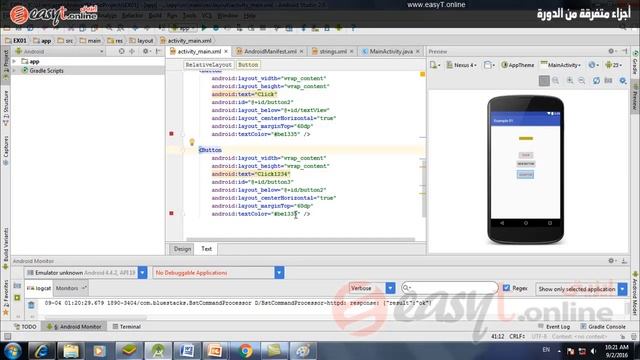Viewport: 640px width, 360px height.
Task: Open preview render options gear icon
Action: point(623,80)
